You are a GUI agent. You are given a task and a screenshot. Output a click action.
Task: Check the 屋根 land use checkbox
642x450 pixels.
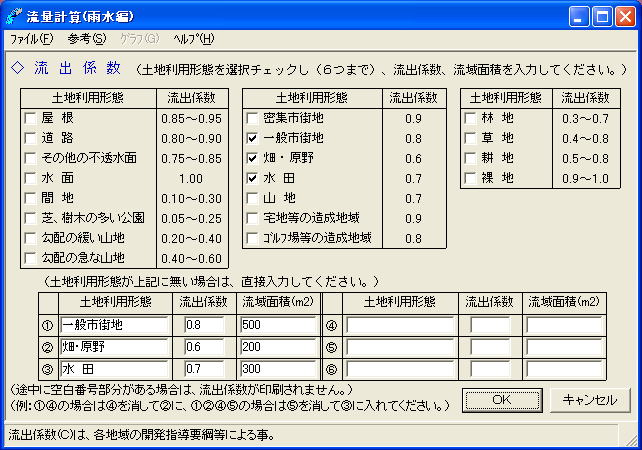click(x=31, y=118)
